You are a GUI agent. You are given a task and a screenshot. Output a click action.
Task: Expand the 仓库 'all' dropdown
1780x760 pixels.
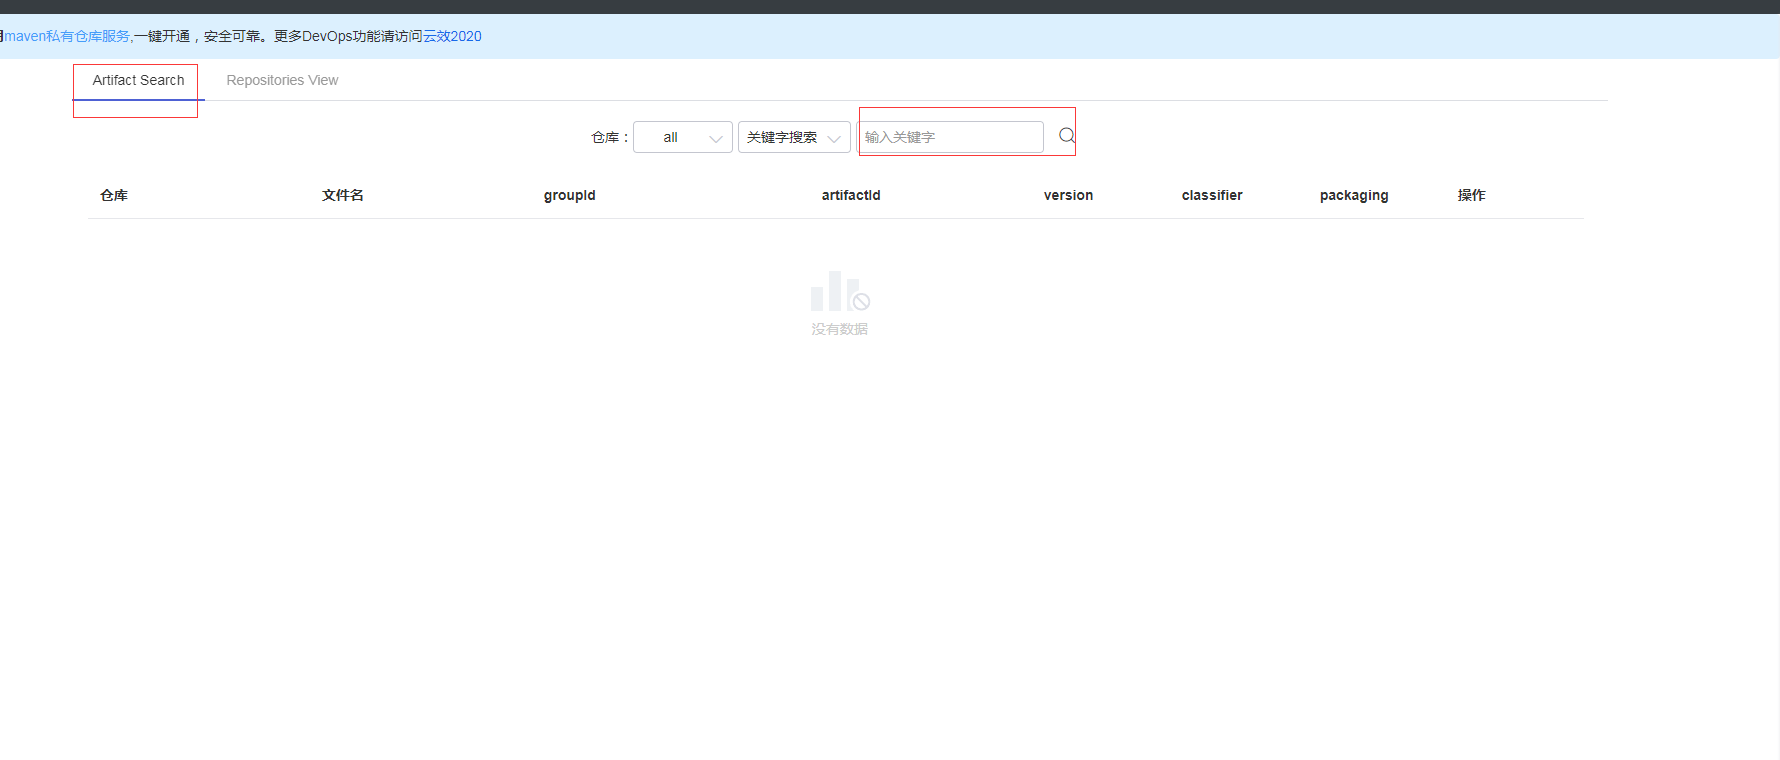click(x=683, y=137)
